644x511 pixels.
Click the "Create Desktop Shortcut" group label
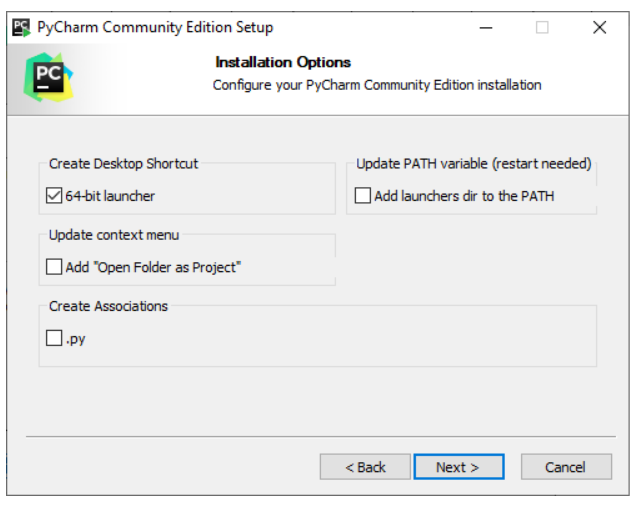click(x=123, y=163)
